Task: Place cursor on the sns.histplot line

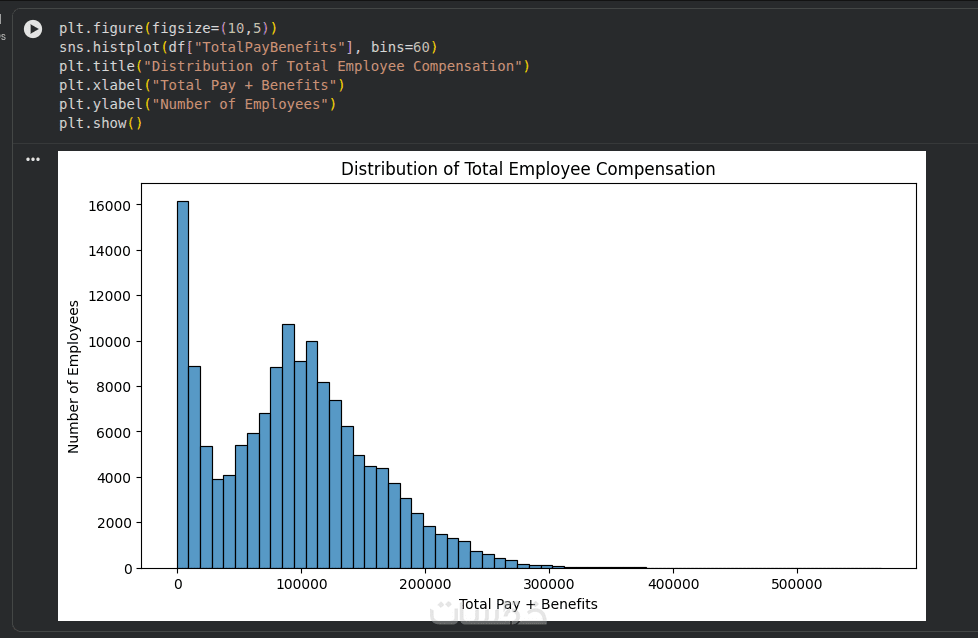Action: (x=247, y=47)
